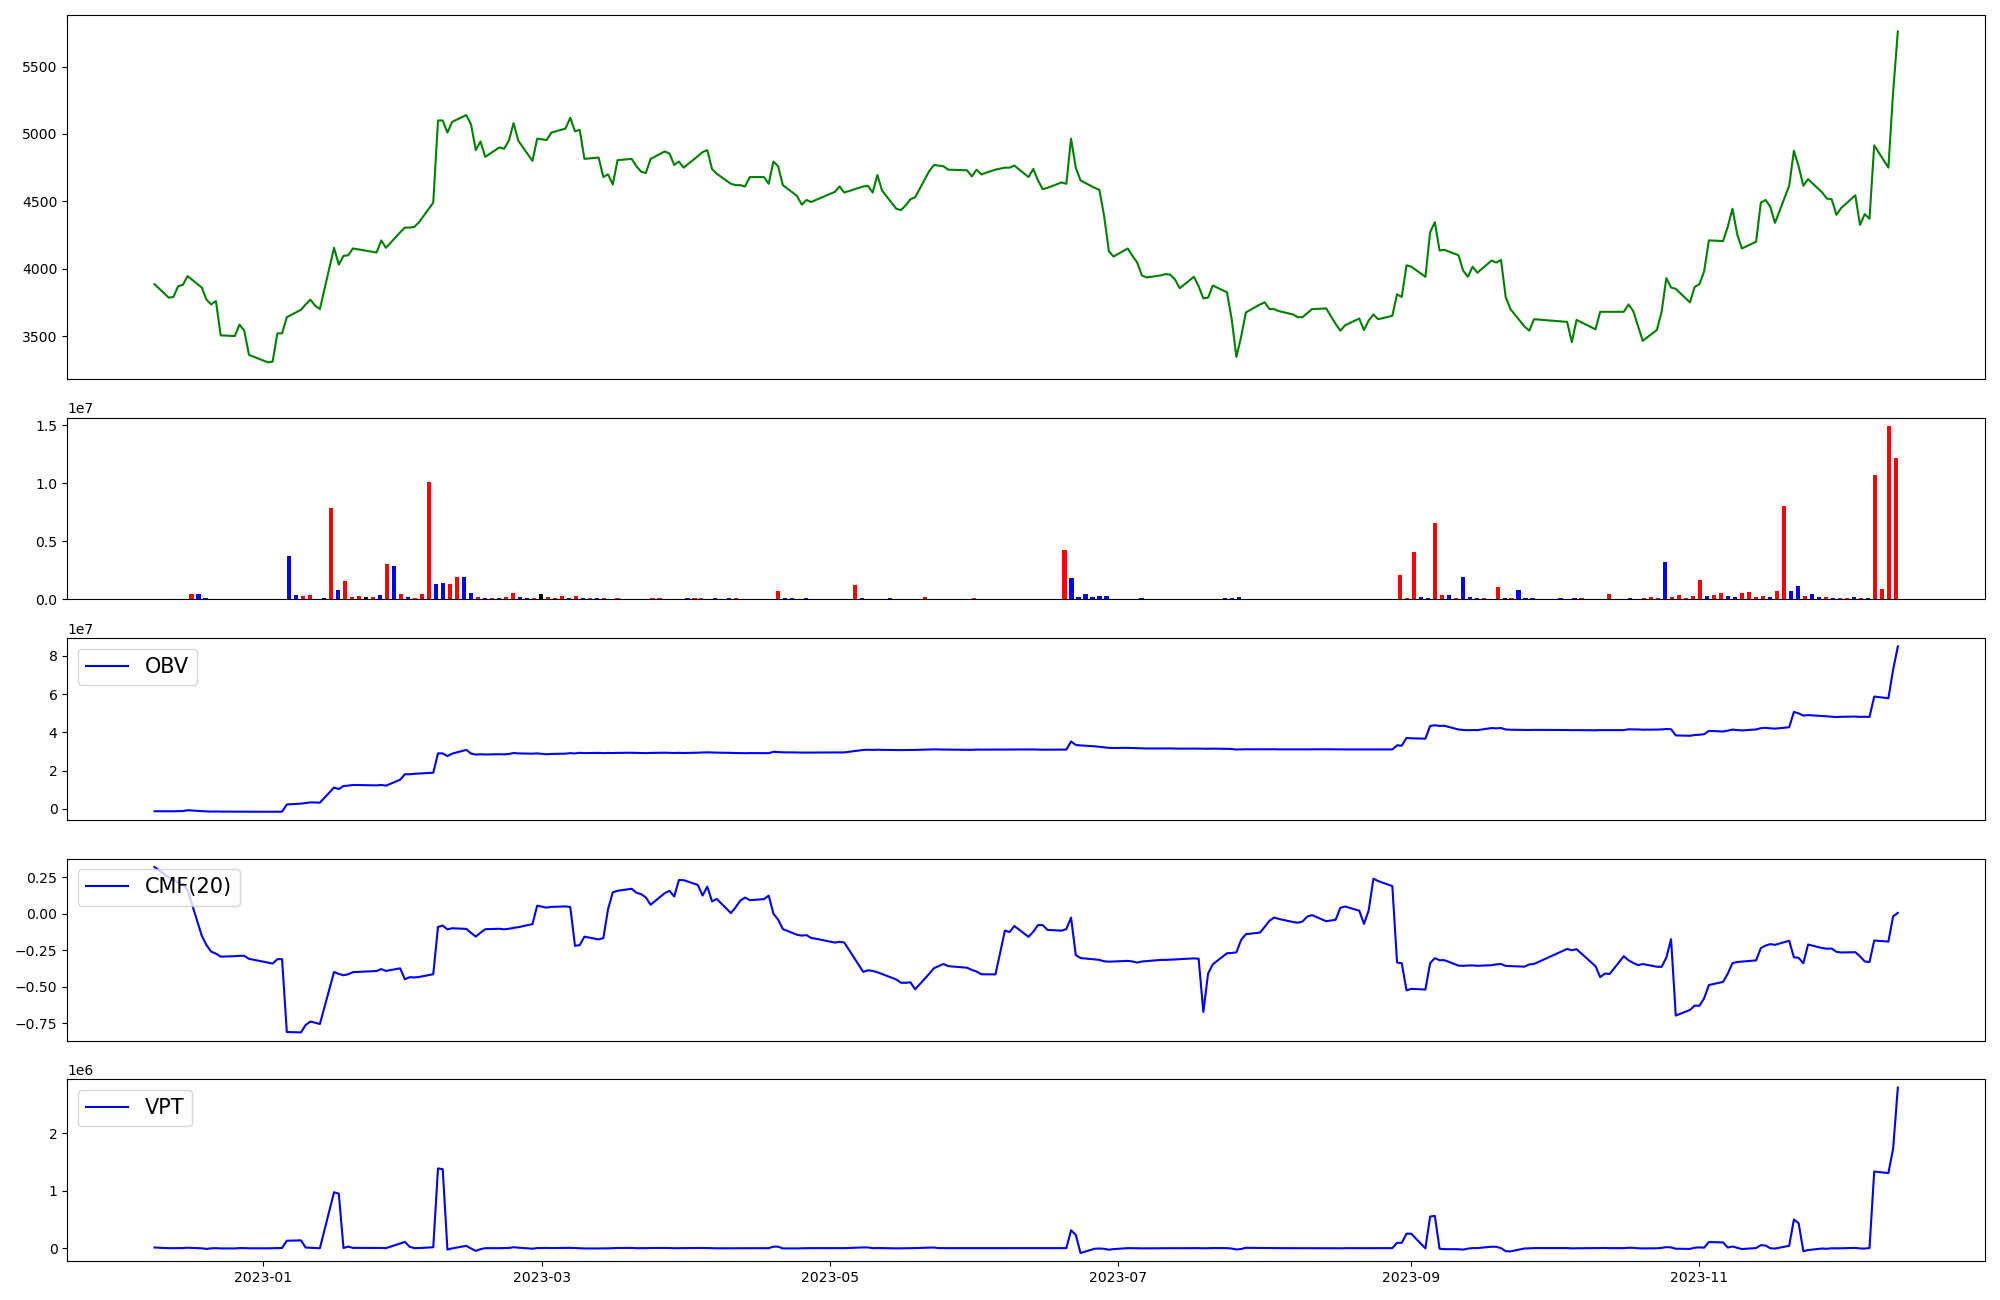The image size is (2000, 1300).
Task: Click the 1e7 exponent label above volume chart
Action: pyautogui.click(x=81, y=408)
